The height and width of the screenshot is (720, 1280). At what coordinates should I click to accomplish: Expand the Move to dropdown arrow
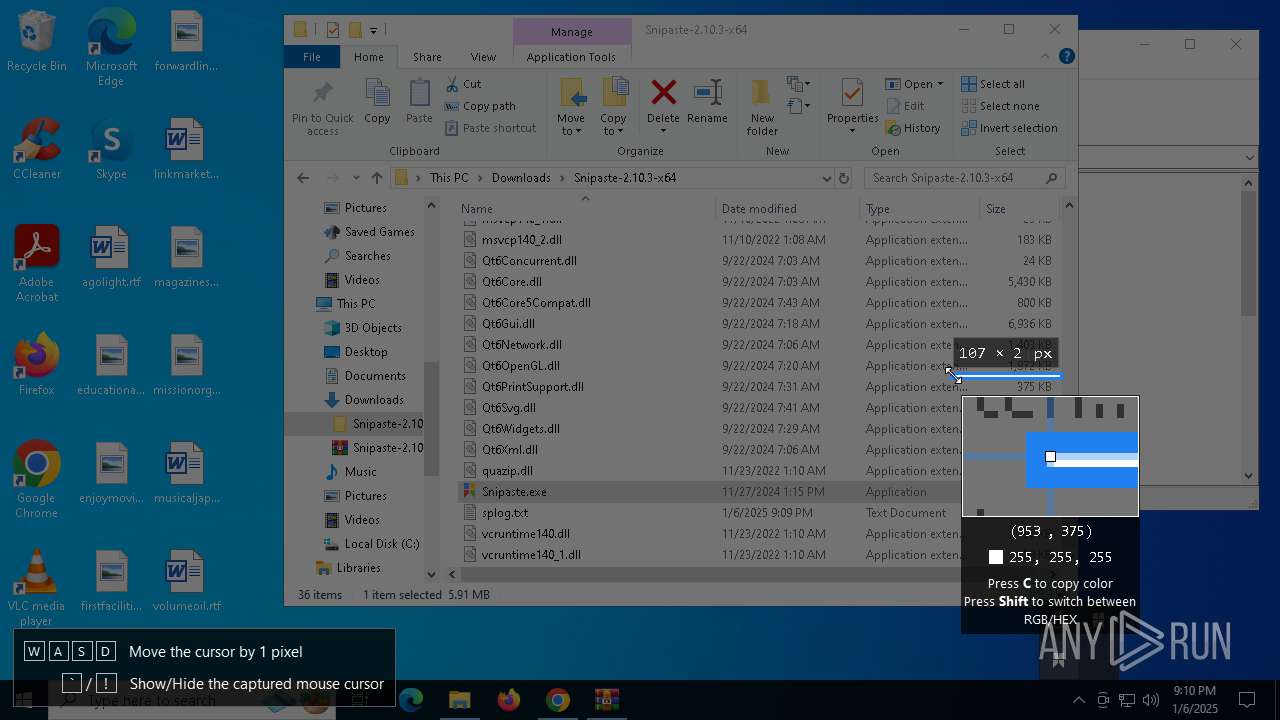[x=578, y=132]
